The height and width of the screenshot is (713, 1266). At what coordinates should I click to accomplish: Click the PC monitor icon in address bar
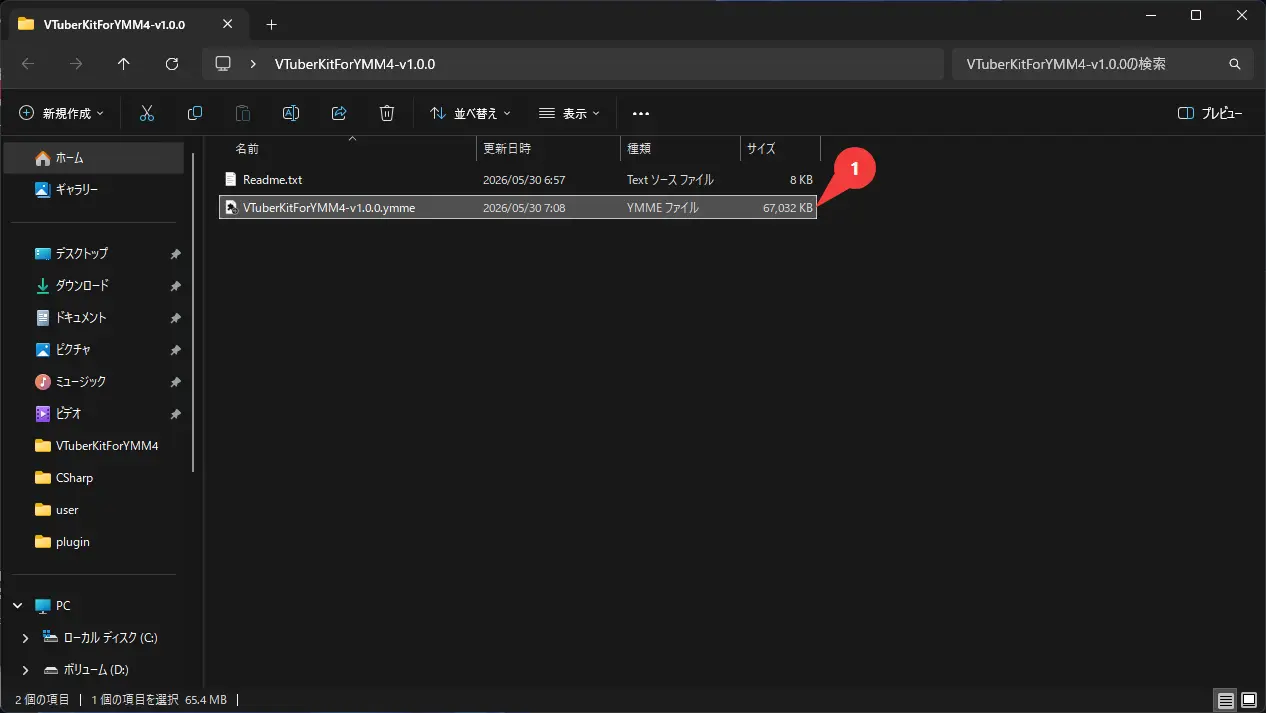pyautogui.click(x=223, y=63)
